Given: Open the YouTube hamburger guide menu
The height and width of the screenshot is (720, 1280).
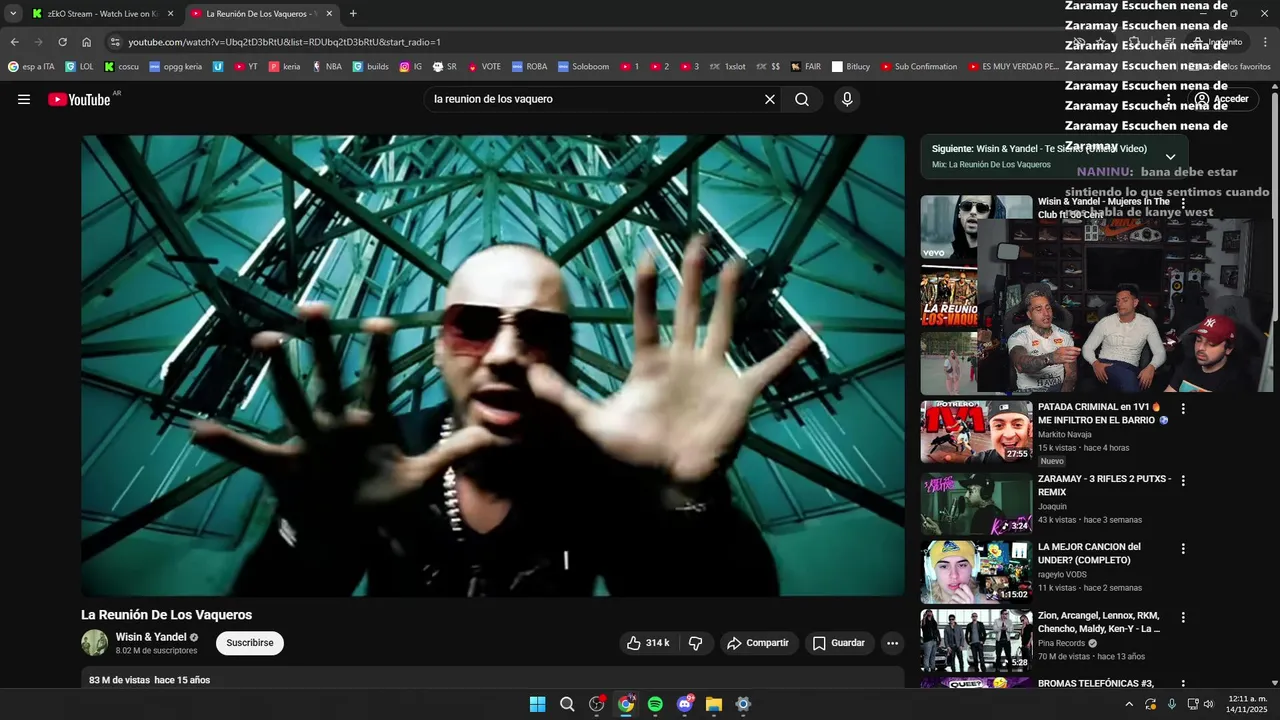Looking at the screenshot, I should (x=24, y=99).
